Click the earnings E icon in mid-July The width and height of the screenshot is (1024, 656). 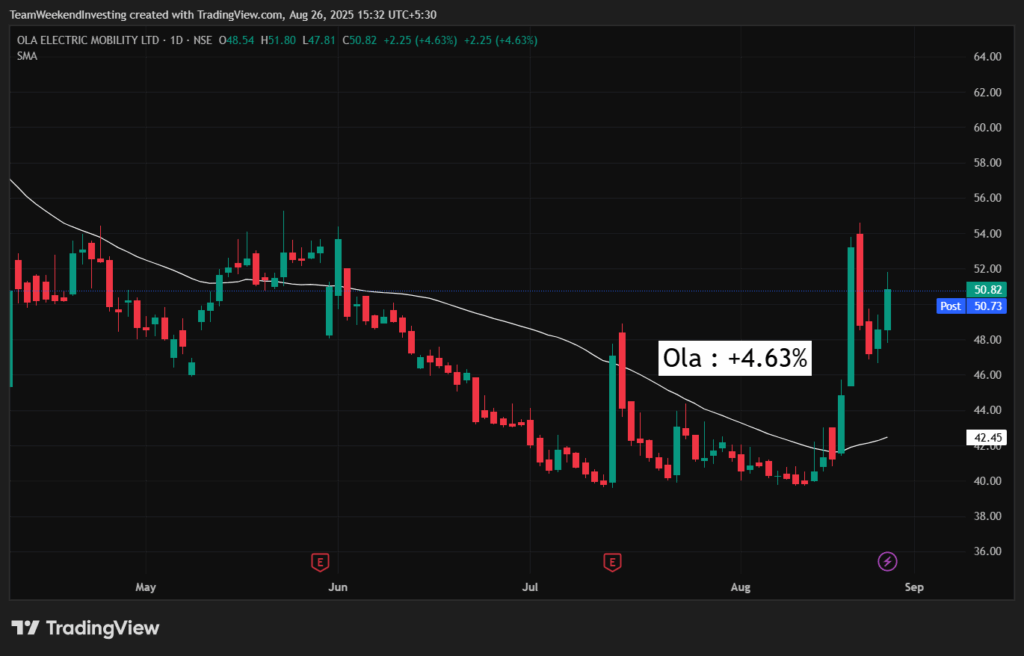[612, 562]
